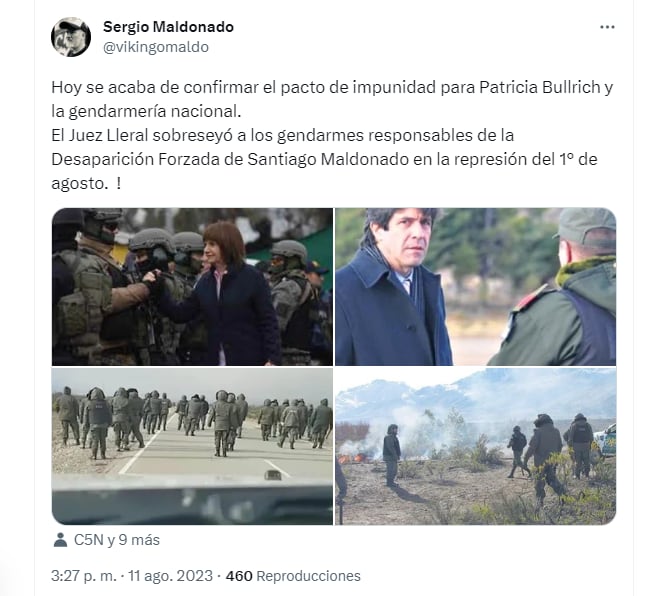The width and height of the screenshot is (663, 596).
Task: View photo of gendarmes walking on road
Action: point(192,446)
